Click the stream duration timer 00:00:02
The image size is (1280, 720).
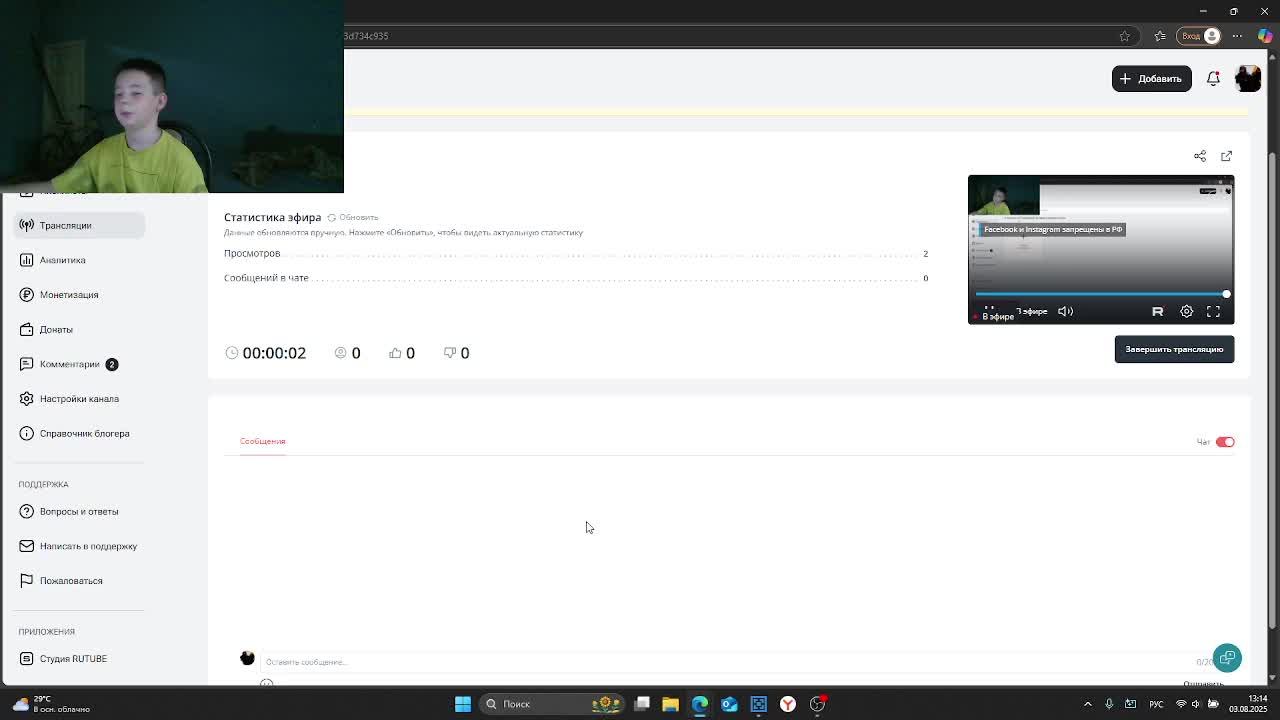click(274, 353)
